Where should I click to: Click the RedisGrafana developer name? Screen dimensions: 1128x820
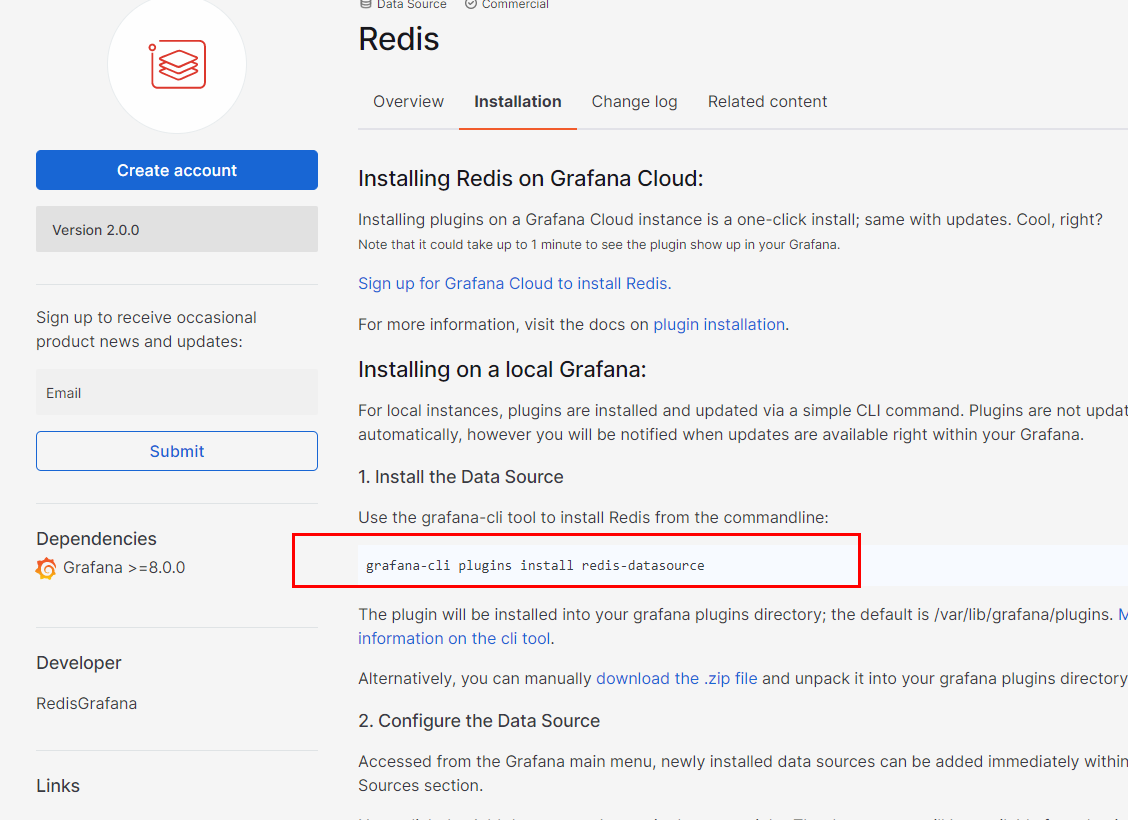(86, 703)
